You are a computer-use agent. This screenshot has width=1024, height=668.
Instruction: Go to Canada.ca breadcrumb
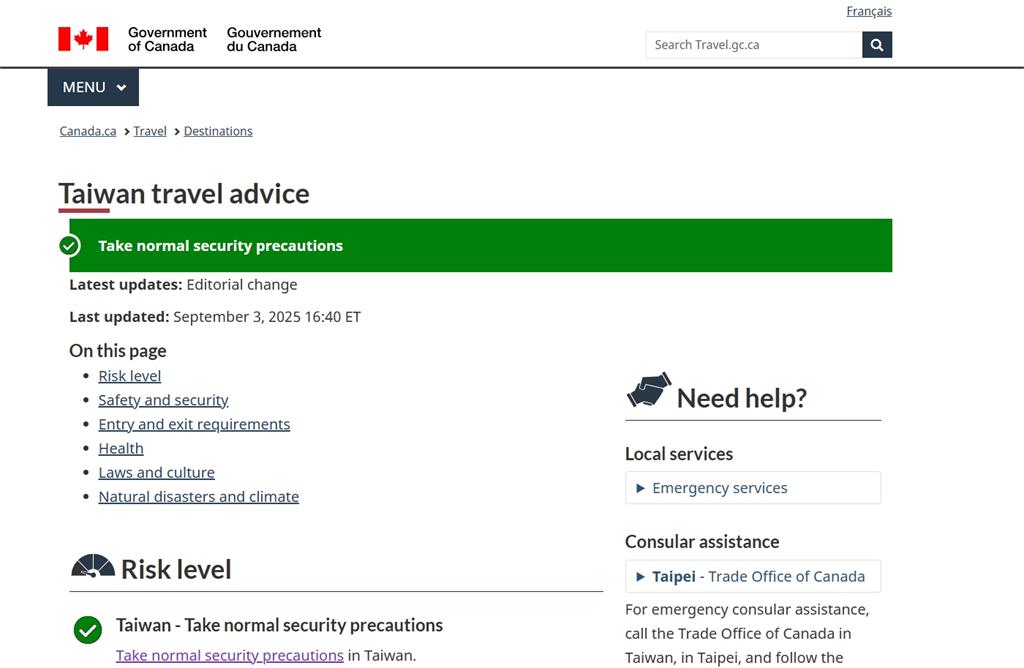tap(88, 131)
